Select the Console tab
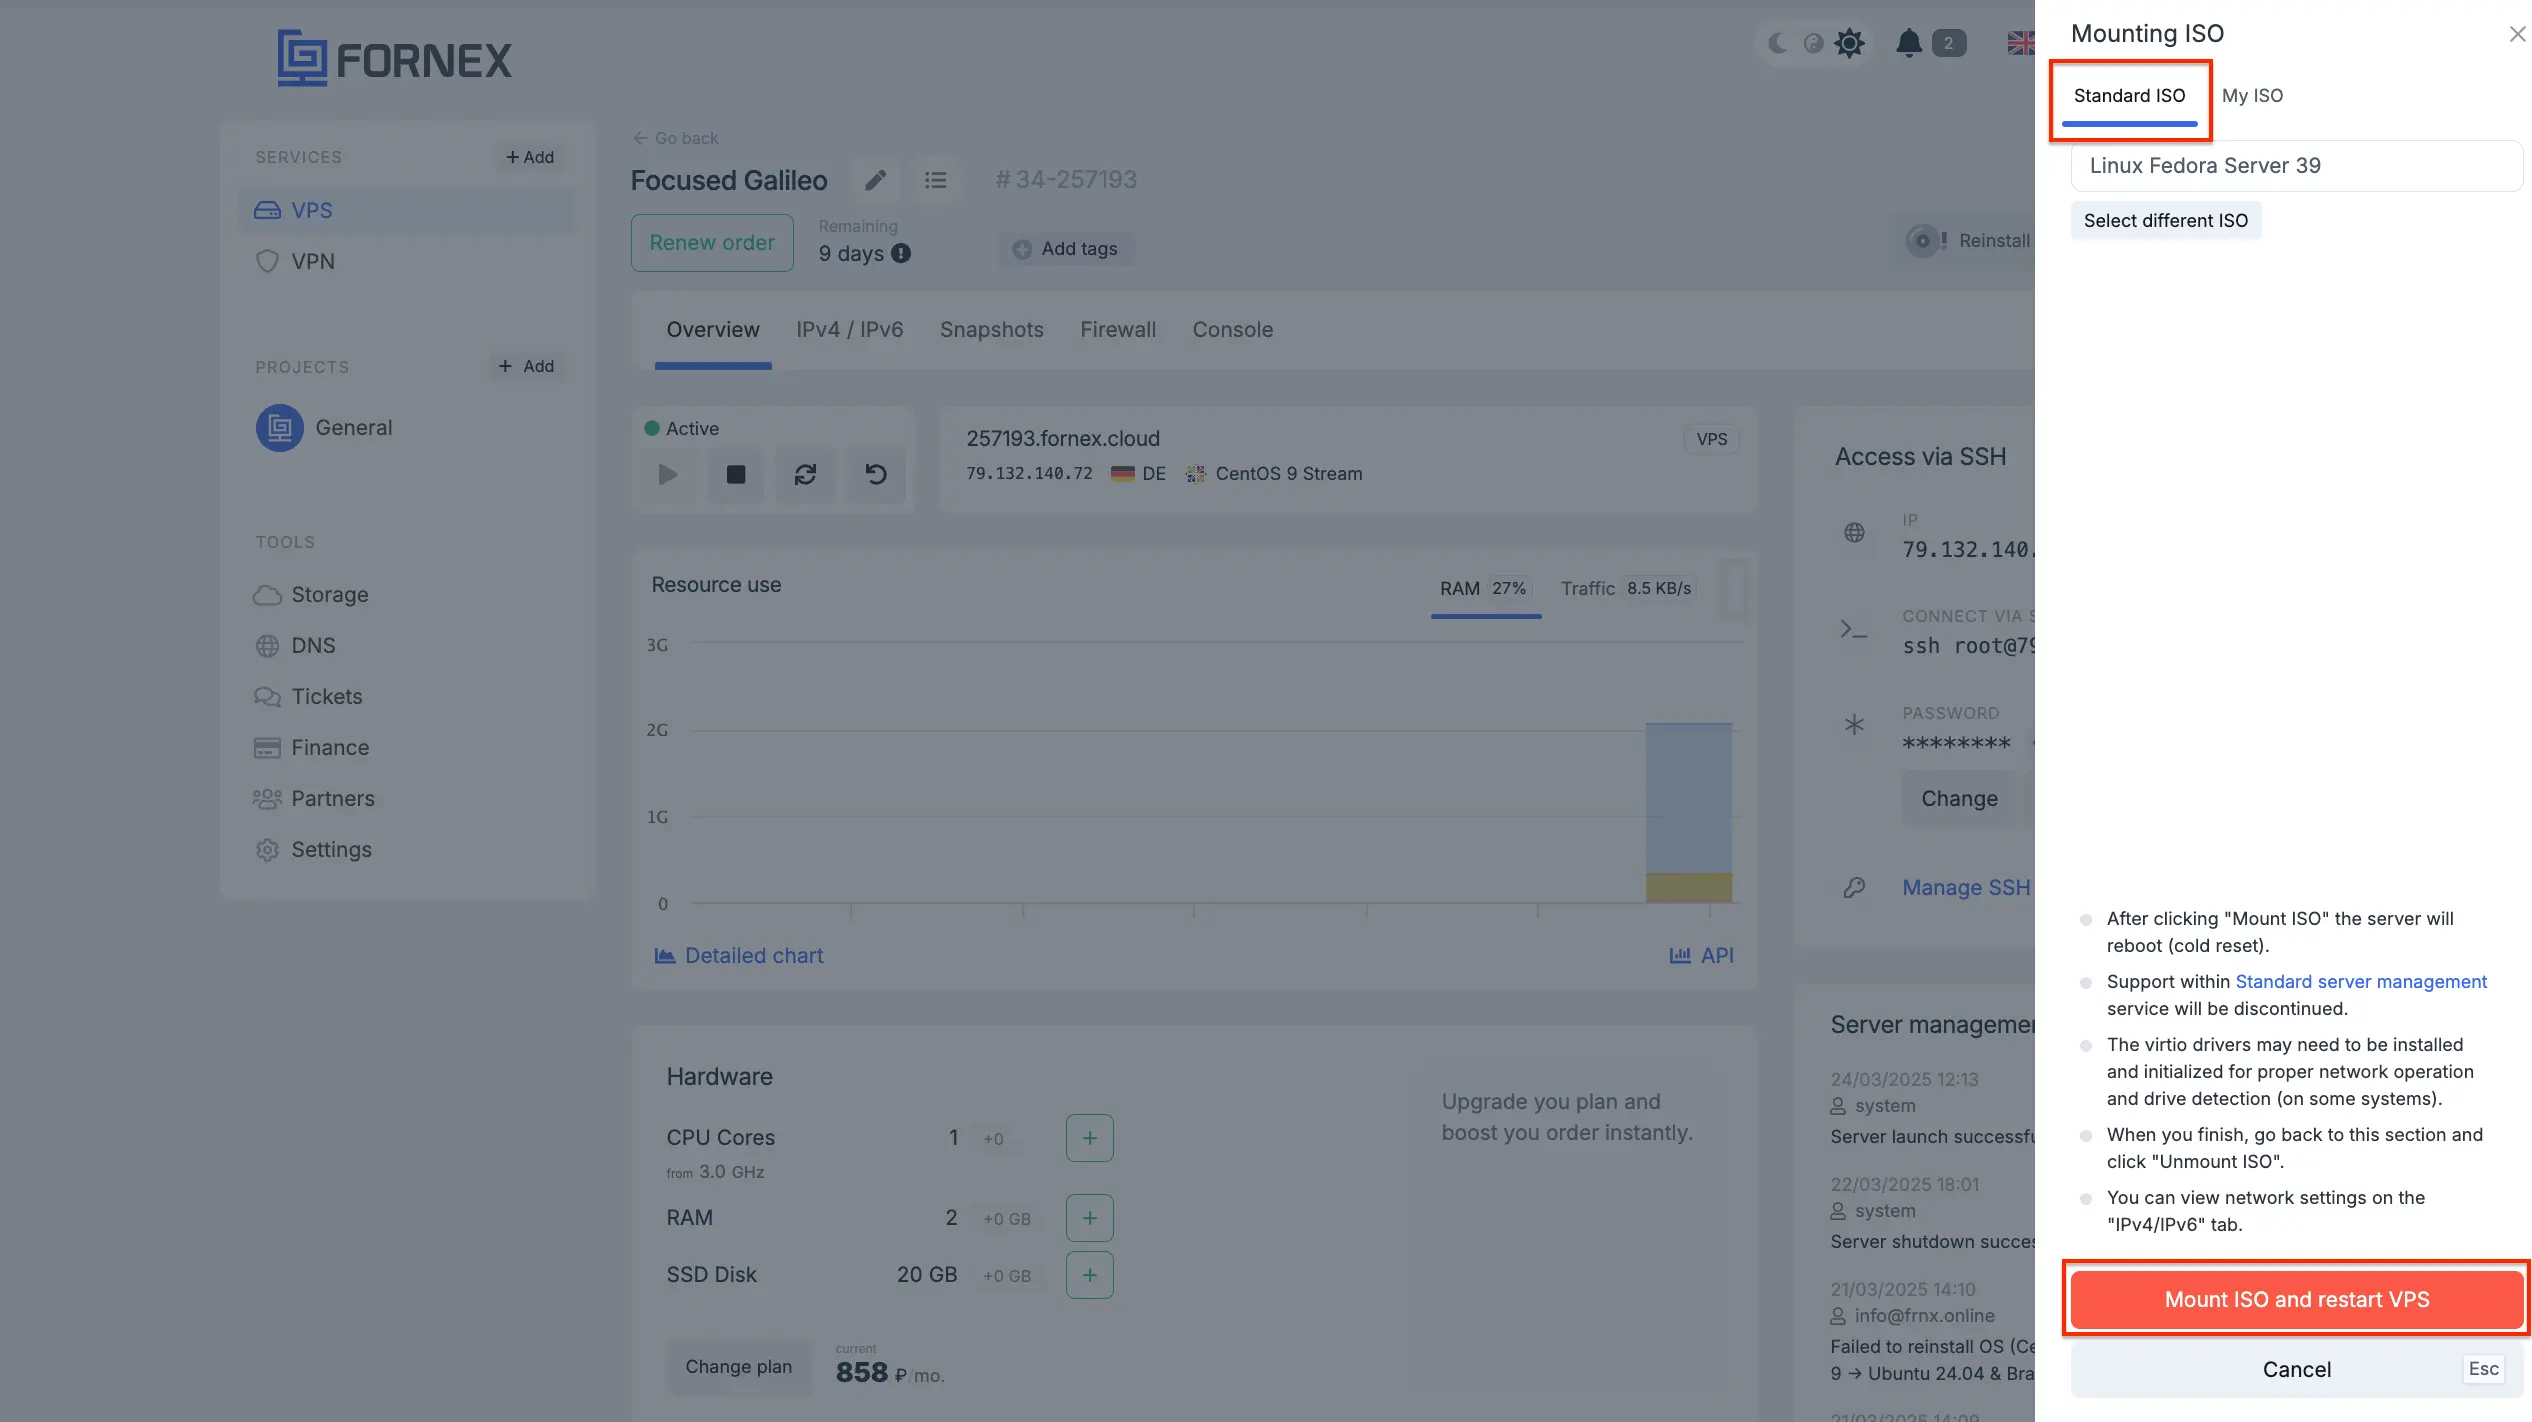The height and width of the screenshot is (1422, 2532). click(x=1232, y=330)
